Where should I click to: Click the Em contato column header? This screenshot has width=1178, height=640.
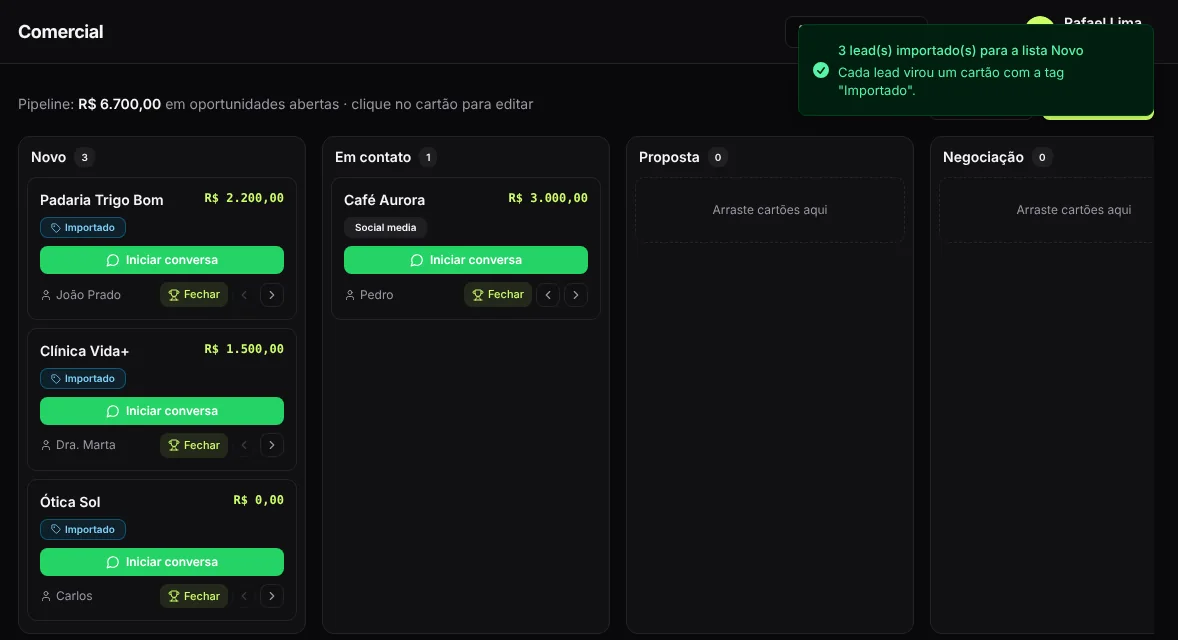point(373,157)
